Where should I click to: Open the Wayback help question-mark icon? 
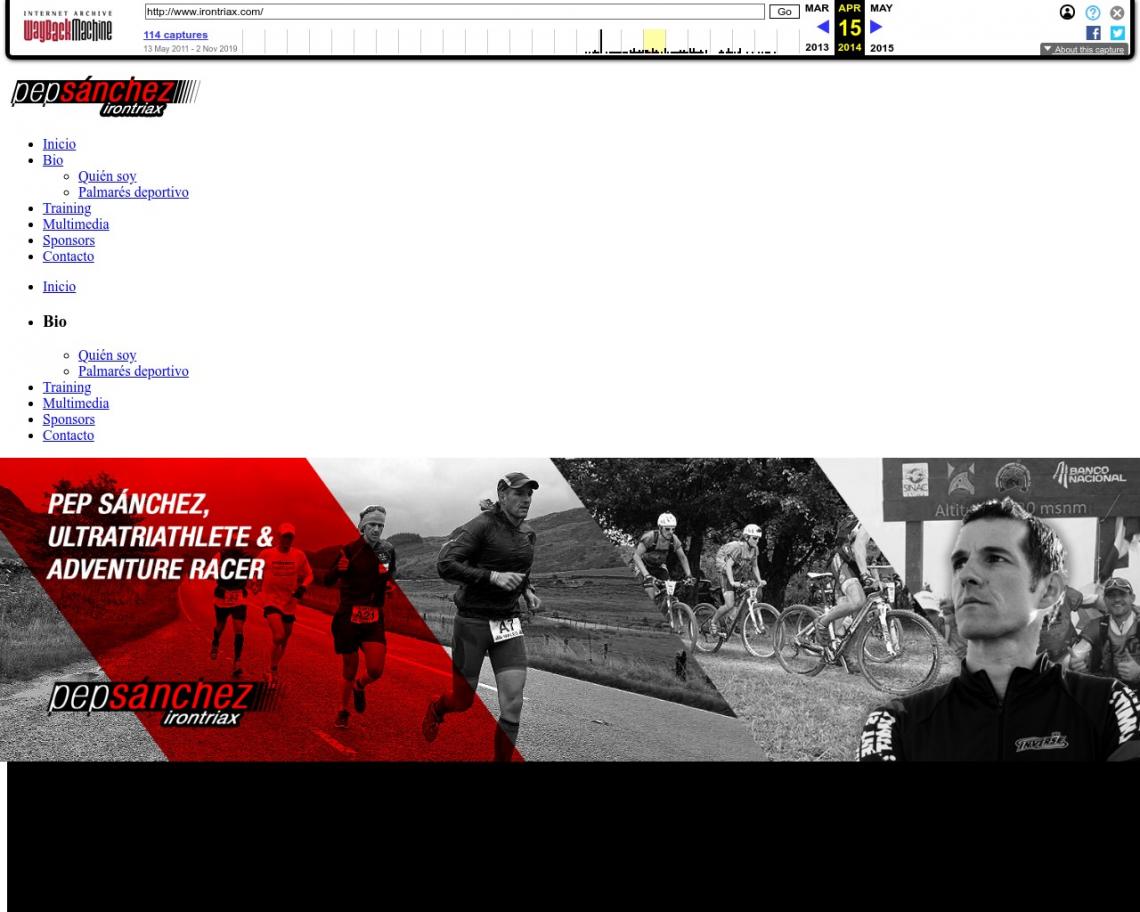click(1092, 12)
